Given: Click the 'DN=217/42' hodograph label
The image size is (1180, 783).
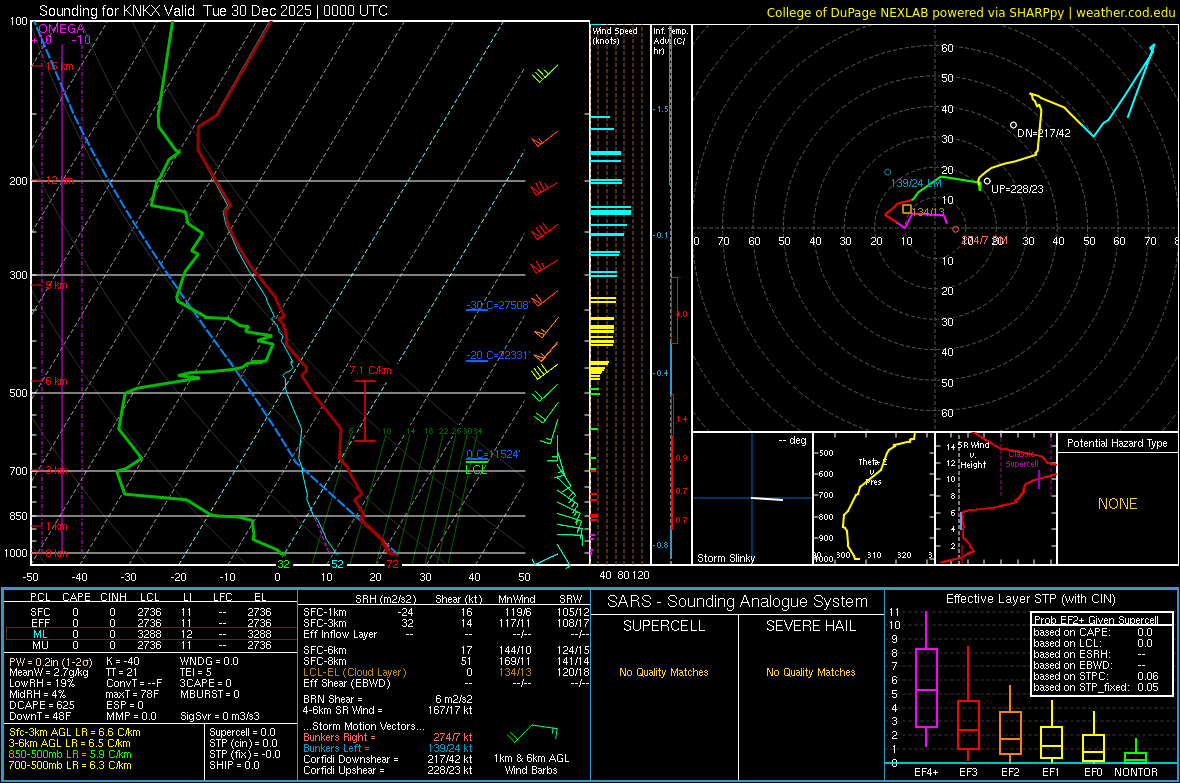Looking at the screenshot, I should point(1043,133).
